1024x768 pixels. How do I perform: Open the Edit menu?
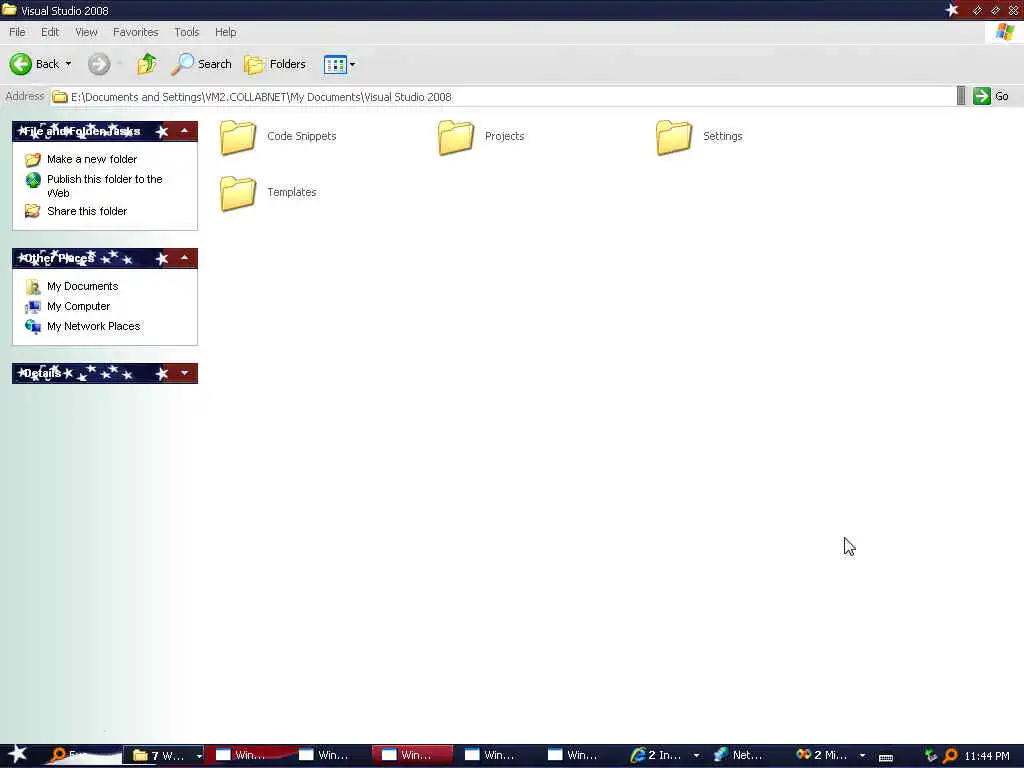pyautogui.click(x=50, y=32)
